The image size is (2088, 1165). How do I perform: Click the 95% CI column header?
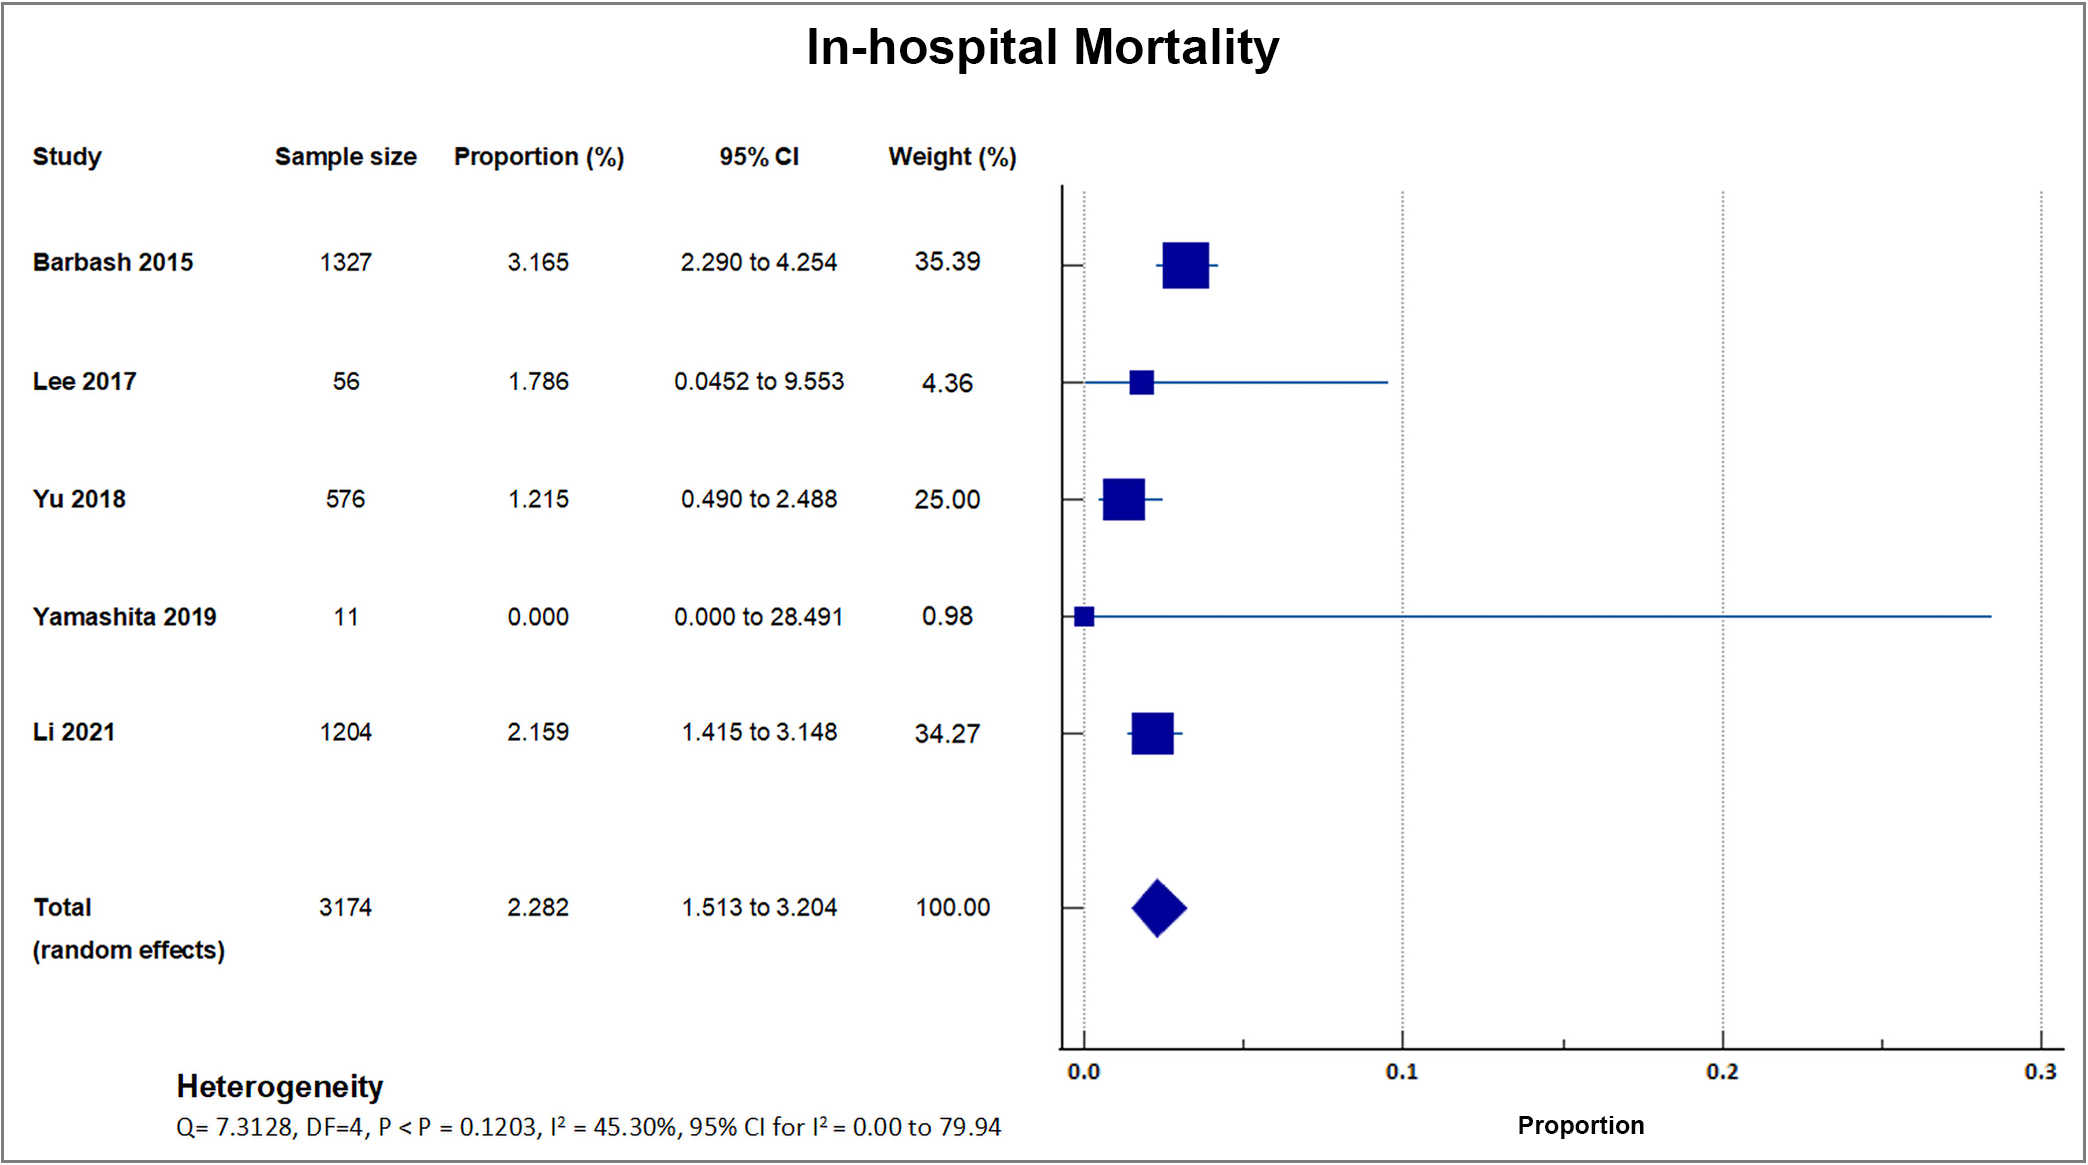pyautogui.click(x=759, y=157)
